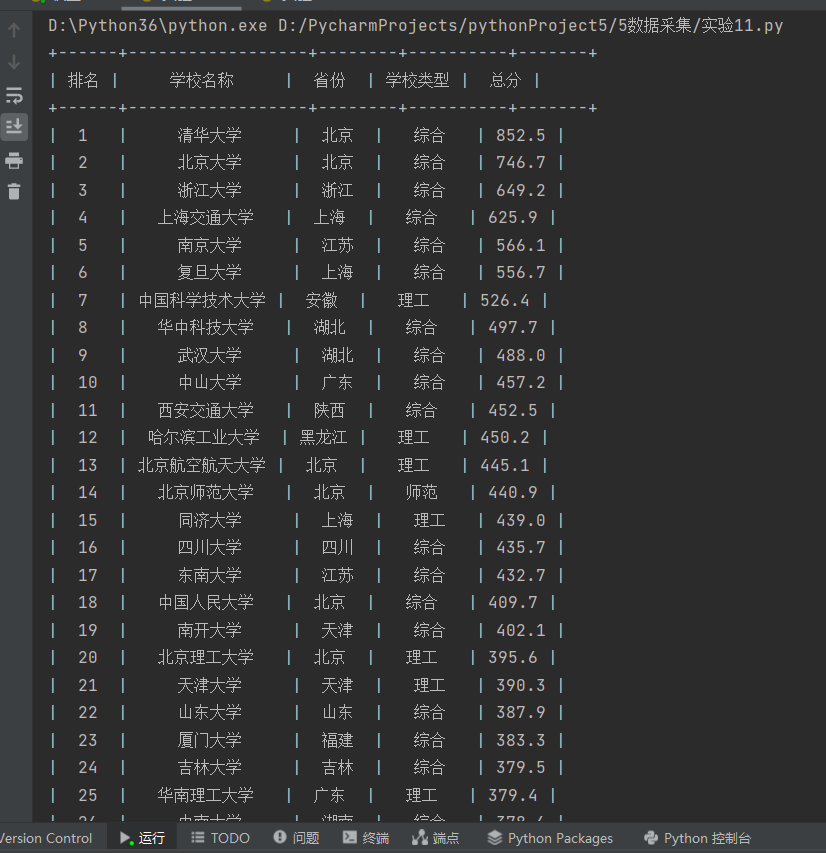826x853 pixels.
Task: Click 上海交通大学 in the table
Action: (206, 217)
